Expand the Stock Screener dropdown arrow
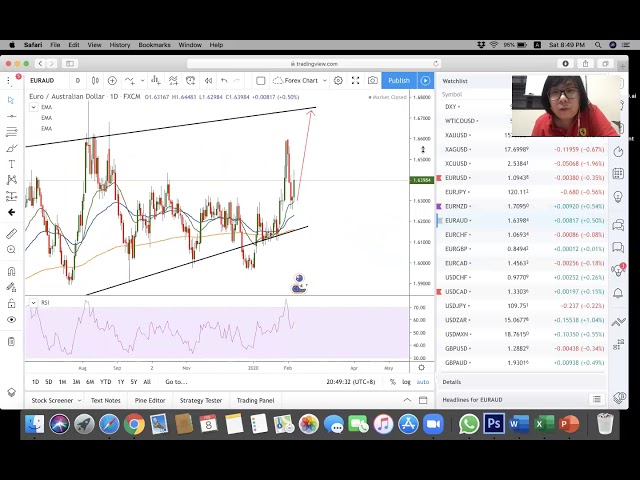The height and width of the screenshot is (480, 640). [80, 401]
